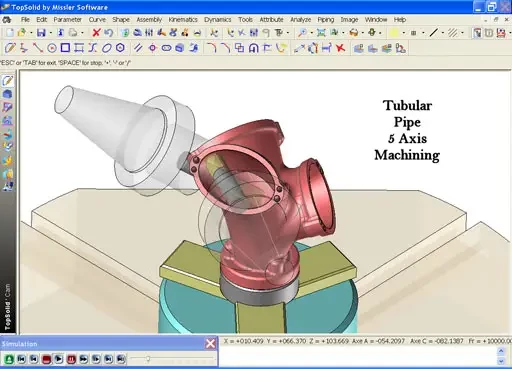Viewport: 512px width, 369px height.
Task: Select the pink crosshair point tool
Action: point(152,48)
